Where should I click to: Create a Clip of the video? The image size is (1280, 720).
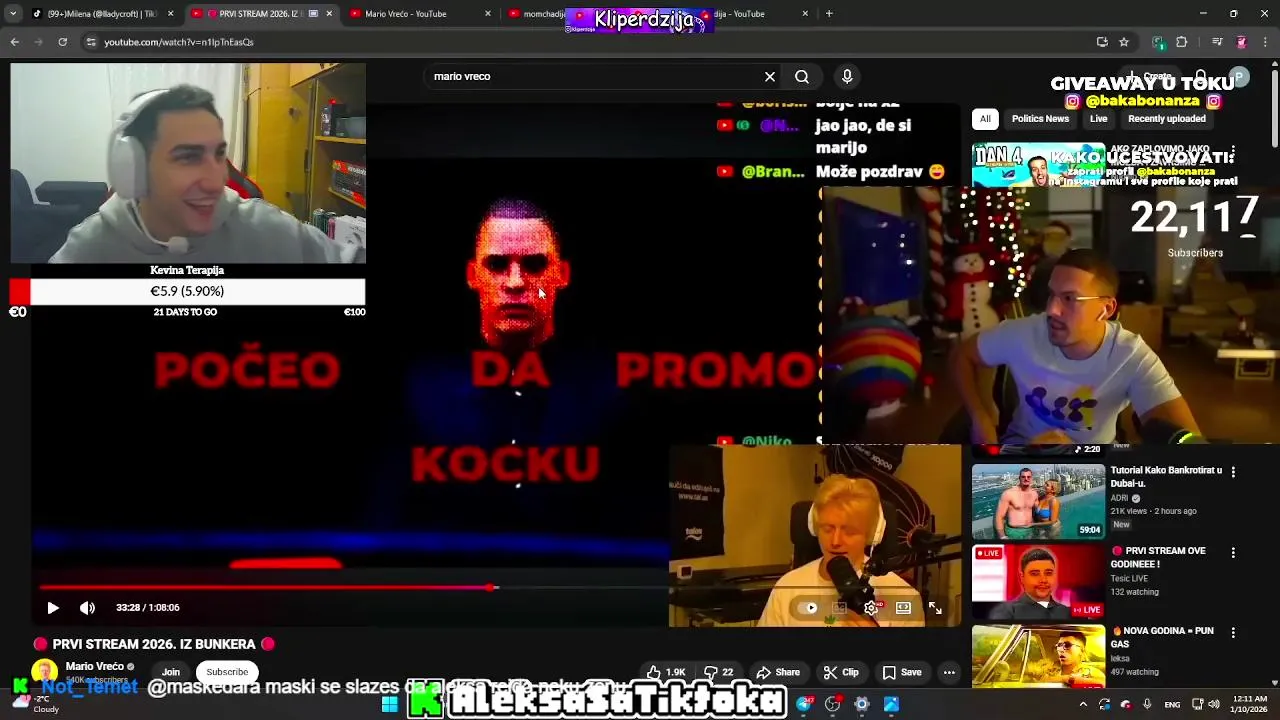841,672
